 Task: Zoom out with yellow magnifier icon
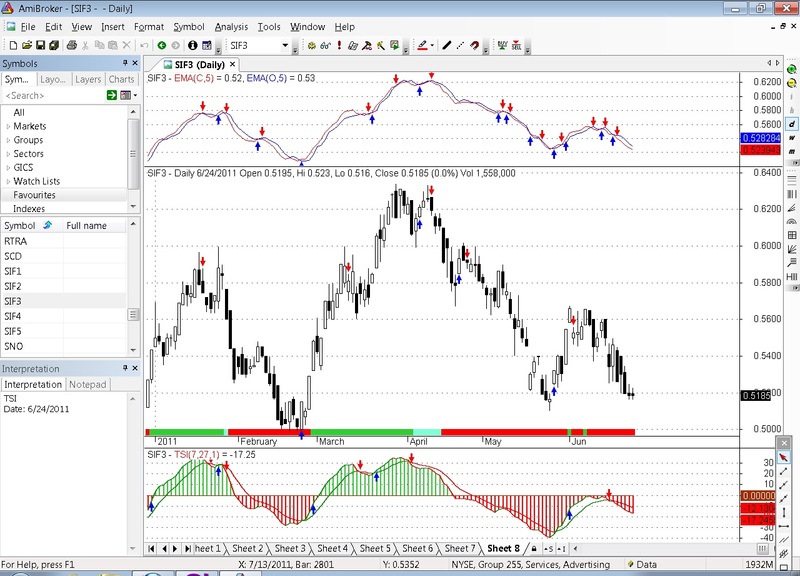791,83
